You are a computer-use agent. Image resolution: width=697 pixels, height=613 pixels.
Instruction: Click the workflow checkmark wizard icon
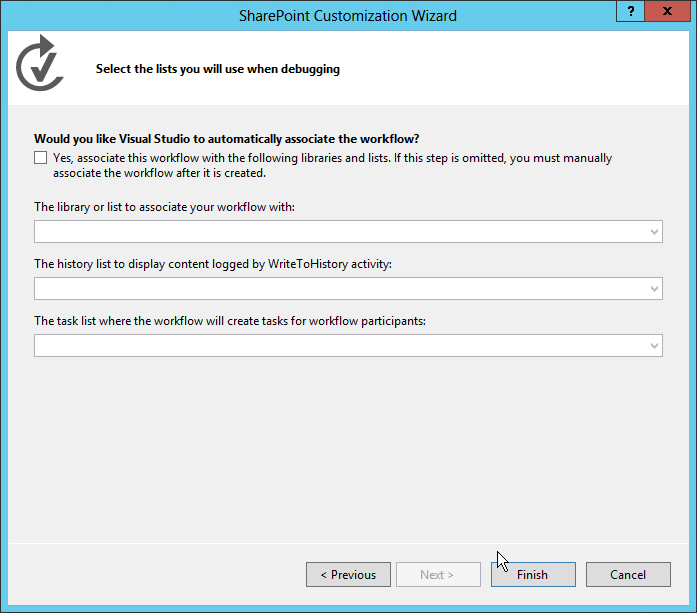coord(40,63)
